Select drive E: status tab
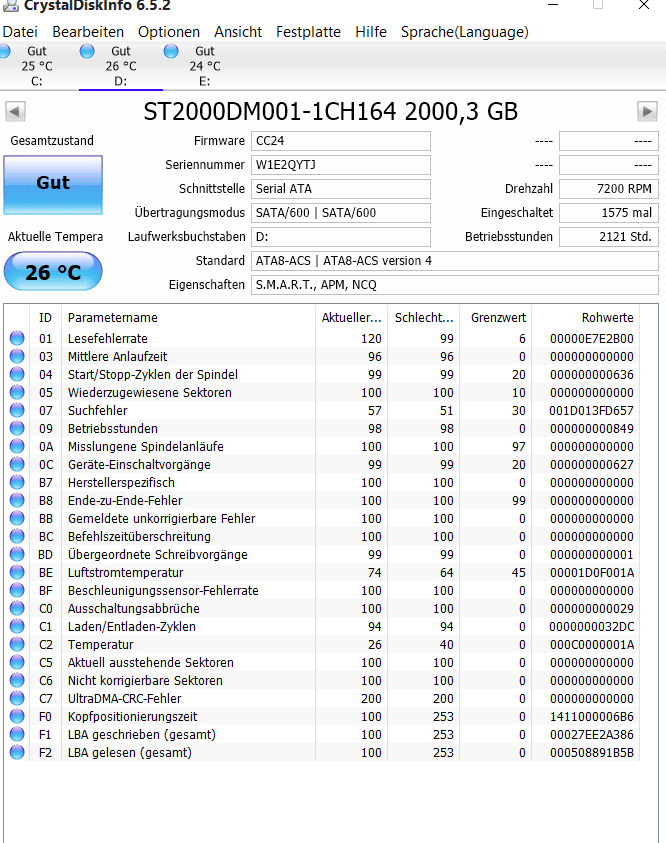The height and width of the screenshot is (843, 666). [x=204, y=66]
